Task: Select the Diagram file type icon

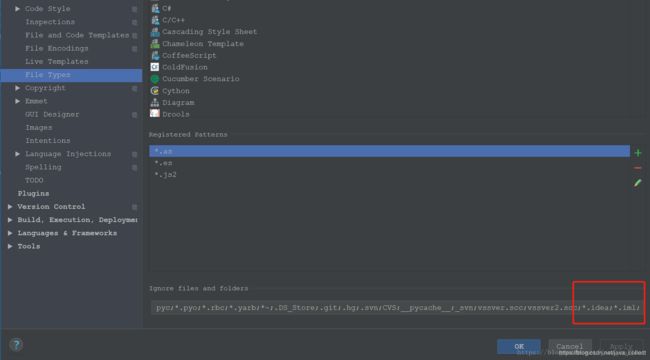Action: 155,102
